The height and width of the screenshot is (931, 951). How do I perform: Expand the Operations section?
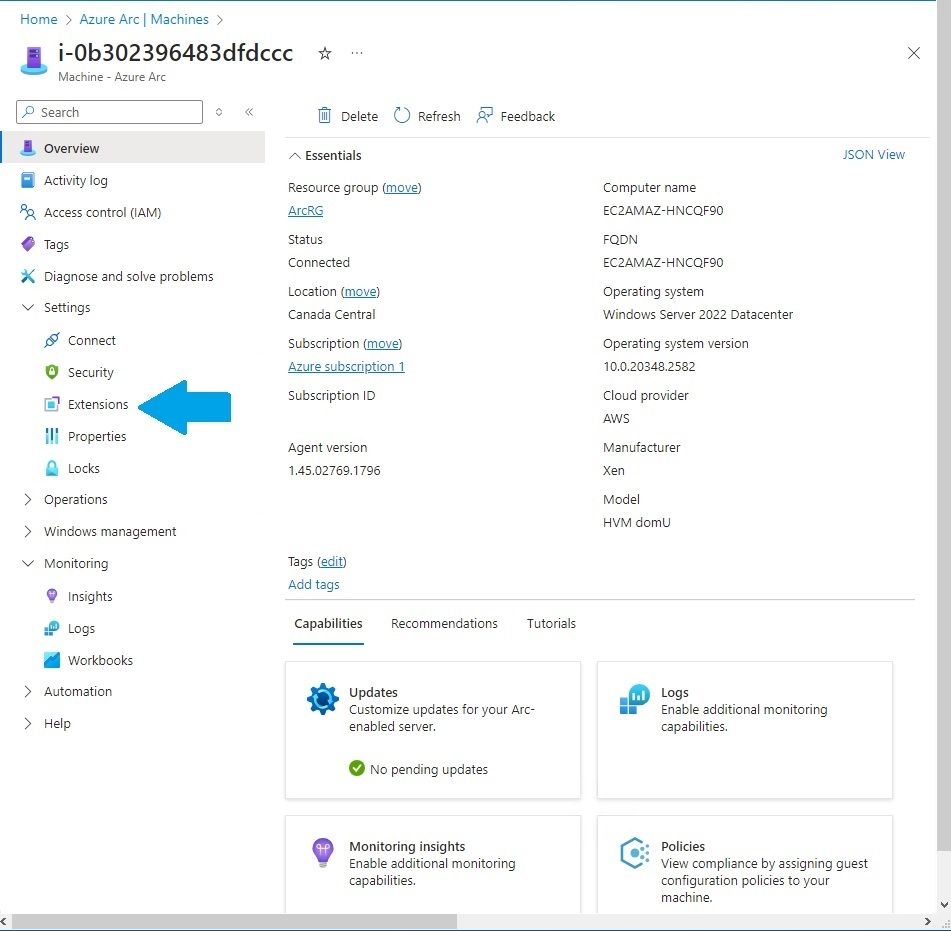pyautogui.click(x=28, y=499)
